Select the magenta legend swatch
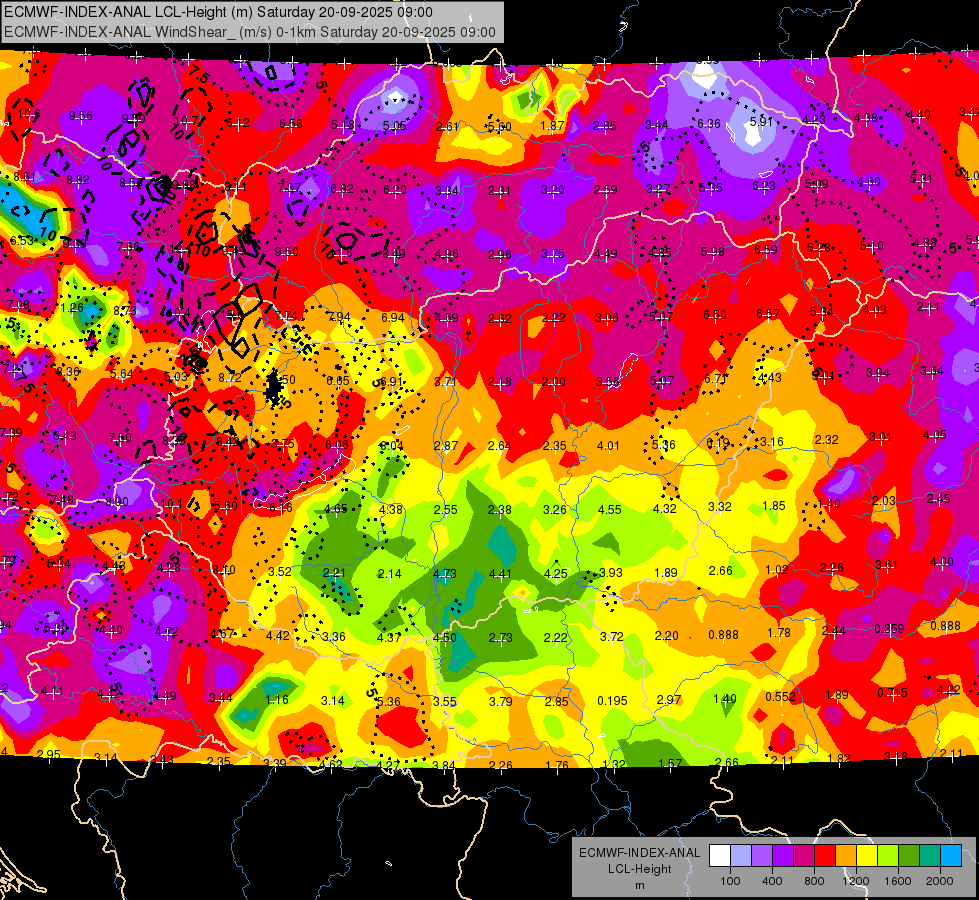The width and height of the screenshot is (979, 900). [x=804, y=856]
